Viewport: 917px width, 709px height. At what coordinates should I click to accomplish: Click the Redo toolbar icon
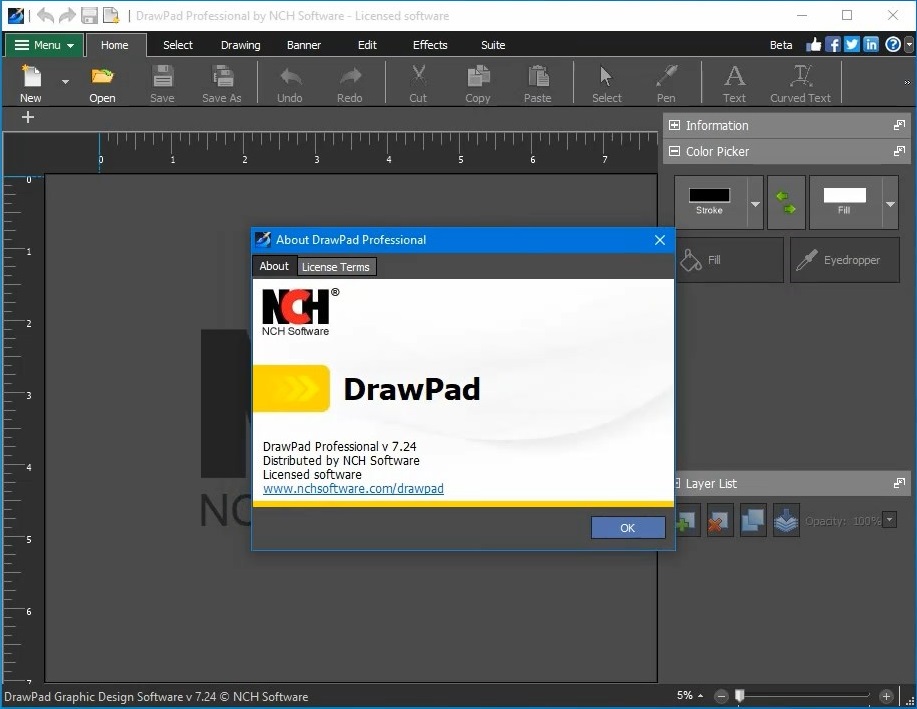pyautogui.click(x=350, y=83)
